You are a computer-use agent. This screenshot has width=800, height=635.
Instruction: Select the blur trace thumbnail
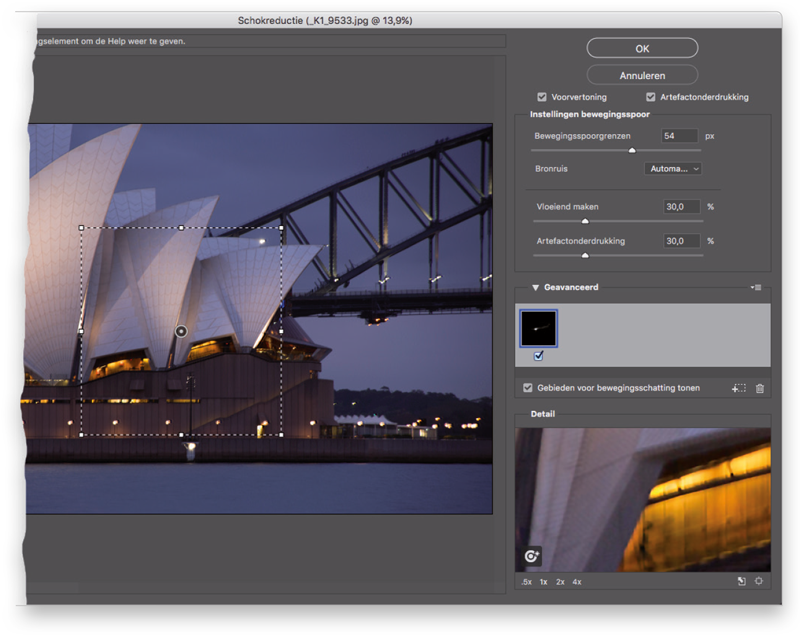tap(538, 328)
